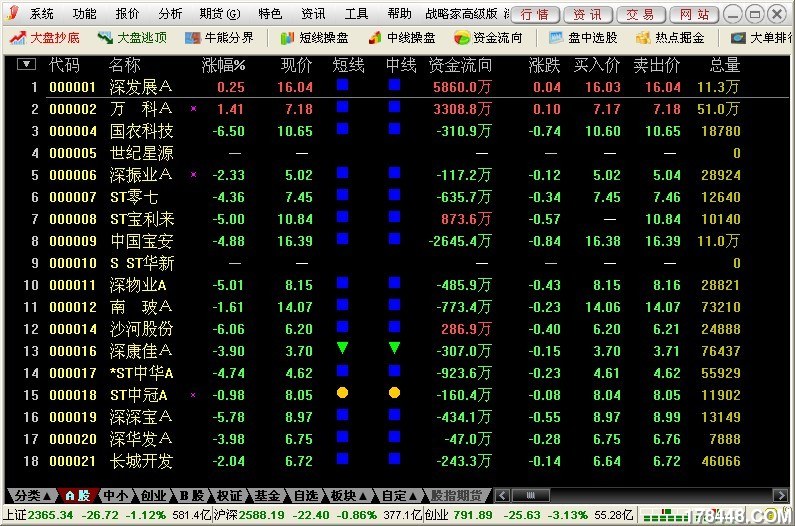Open the 短线操盘 toolbar tool
795x526 pixels.
click(314, 38)
